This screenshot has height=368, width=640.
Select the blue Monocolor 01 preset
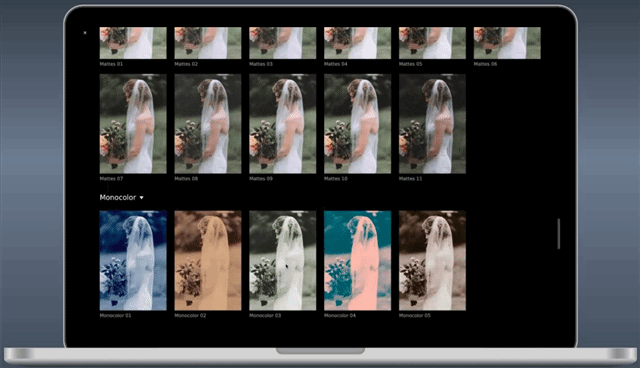click(x=133, y=260)
